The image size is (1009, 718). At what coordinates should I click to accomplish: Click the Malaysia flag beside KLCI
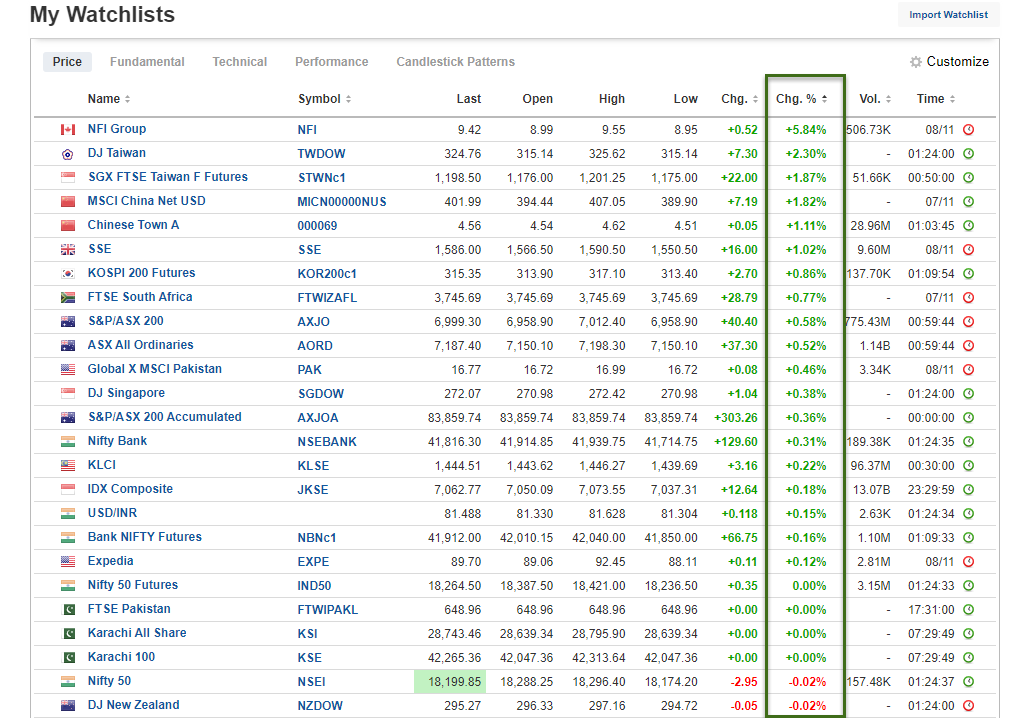coord(68,465)
